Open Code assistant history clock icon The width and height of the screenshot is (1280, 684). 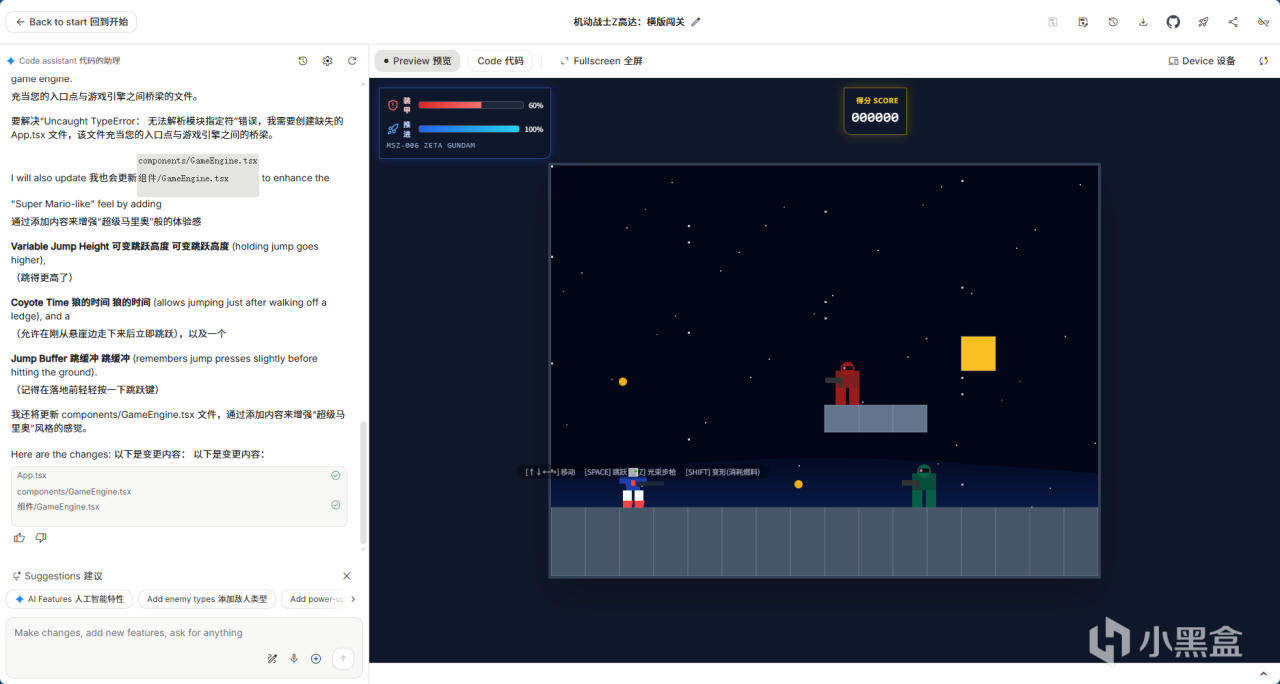click(303, 61)
